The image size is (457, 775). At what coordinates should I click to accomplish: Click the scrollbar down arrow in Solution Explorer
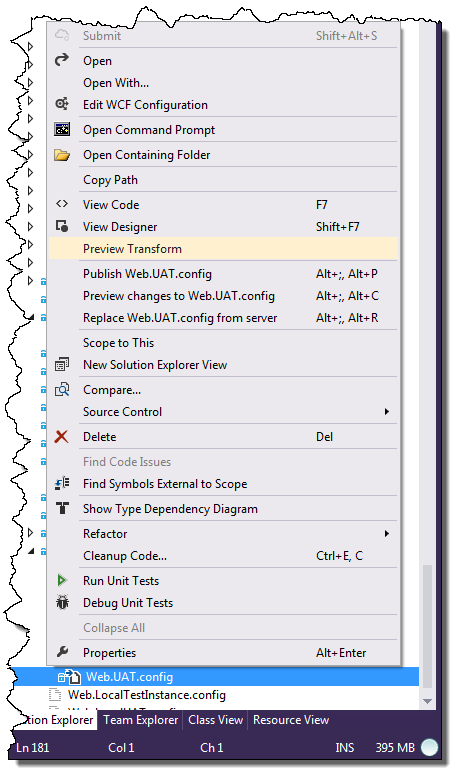coord(427,701)
